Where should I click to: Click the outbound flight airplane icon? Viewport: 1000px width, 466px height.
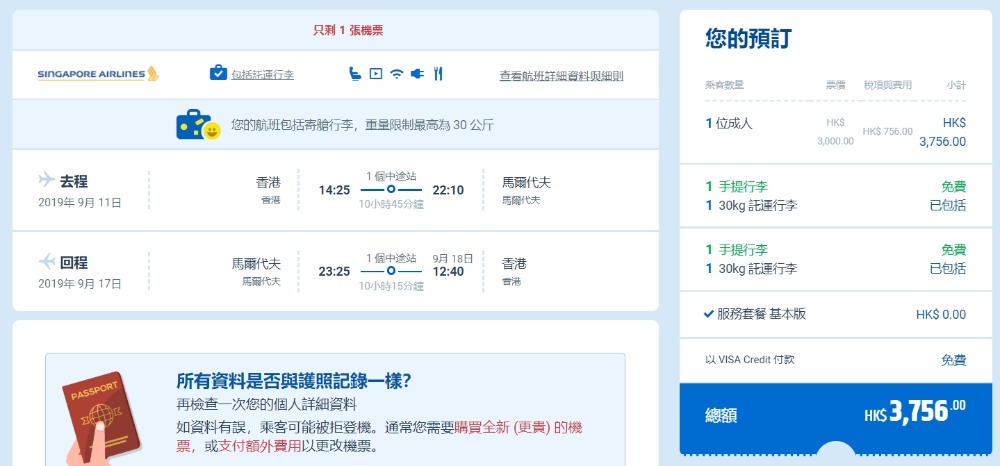tap(46, 181)
